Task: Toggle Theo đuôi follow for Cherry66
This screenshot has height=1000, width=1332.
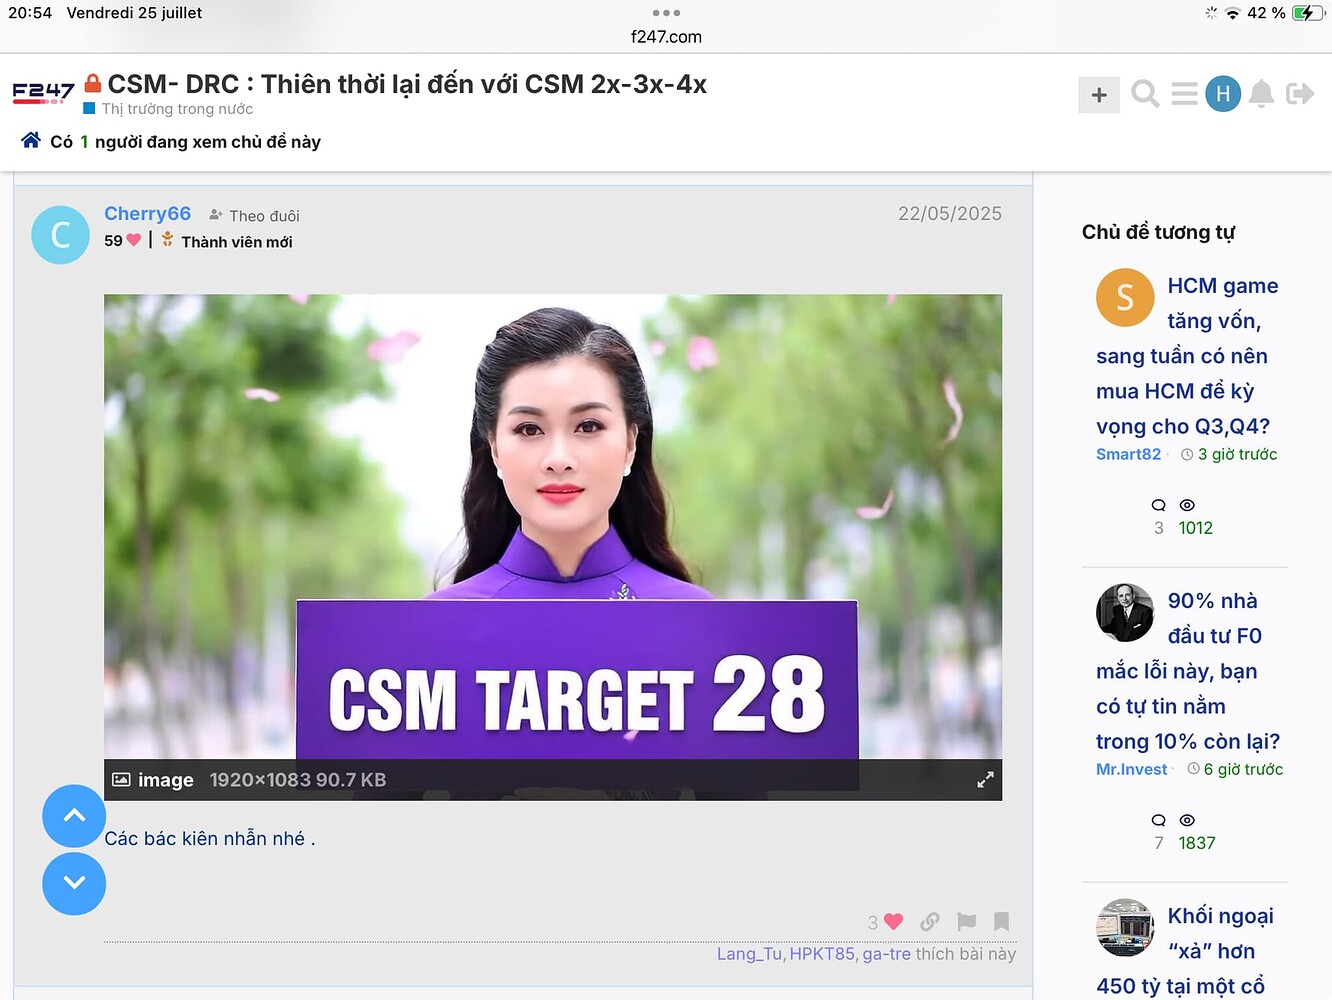Action: tap(255, 216)
